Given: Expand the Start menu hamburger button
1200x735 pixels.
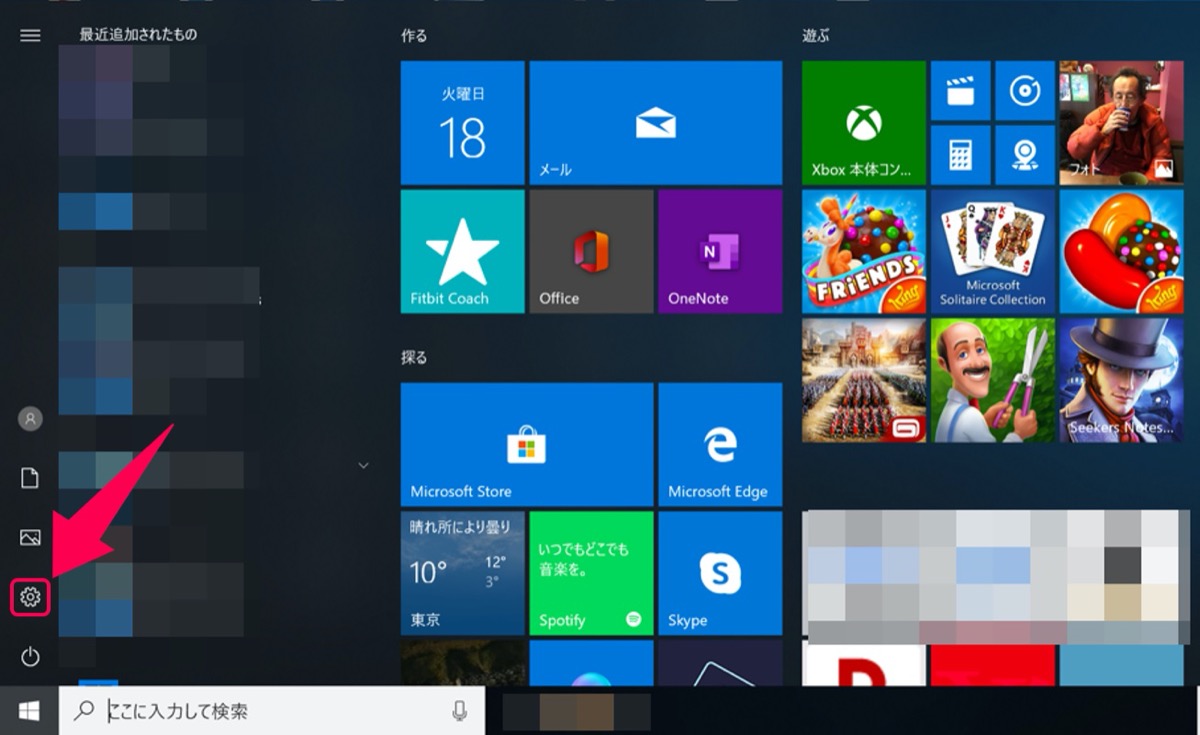Looking at the screenshot, I should (x=30, y=35).
